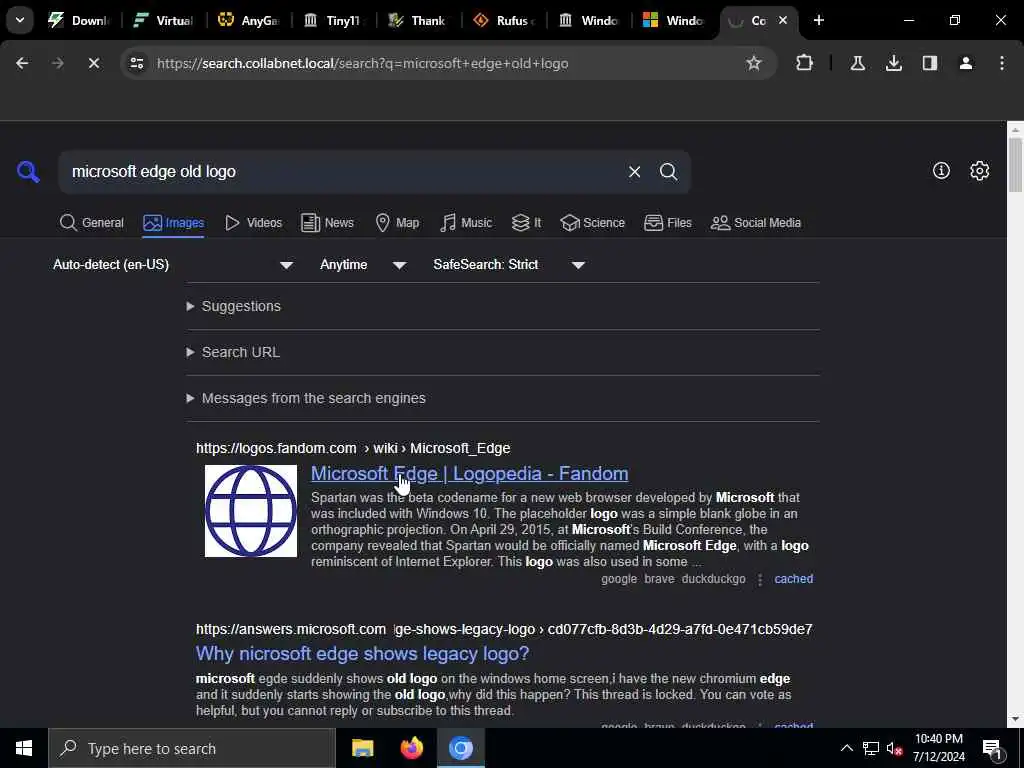Open the Extensions puzzle icon
This screenshot has height=768, width=1024.
click(805, 63)
